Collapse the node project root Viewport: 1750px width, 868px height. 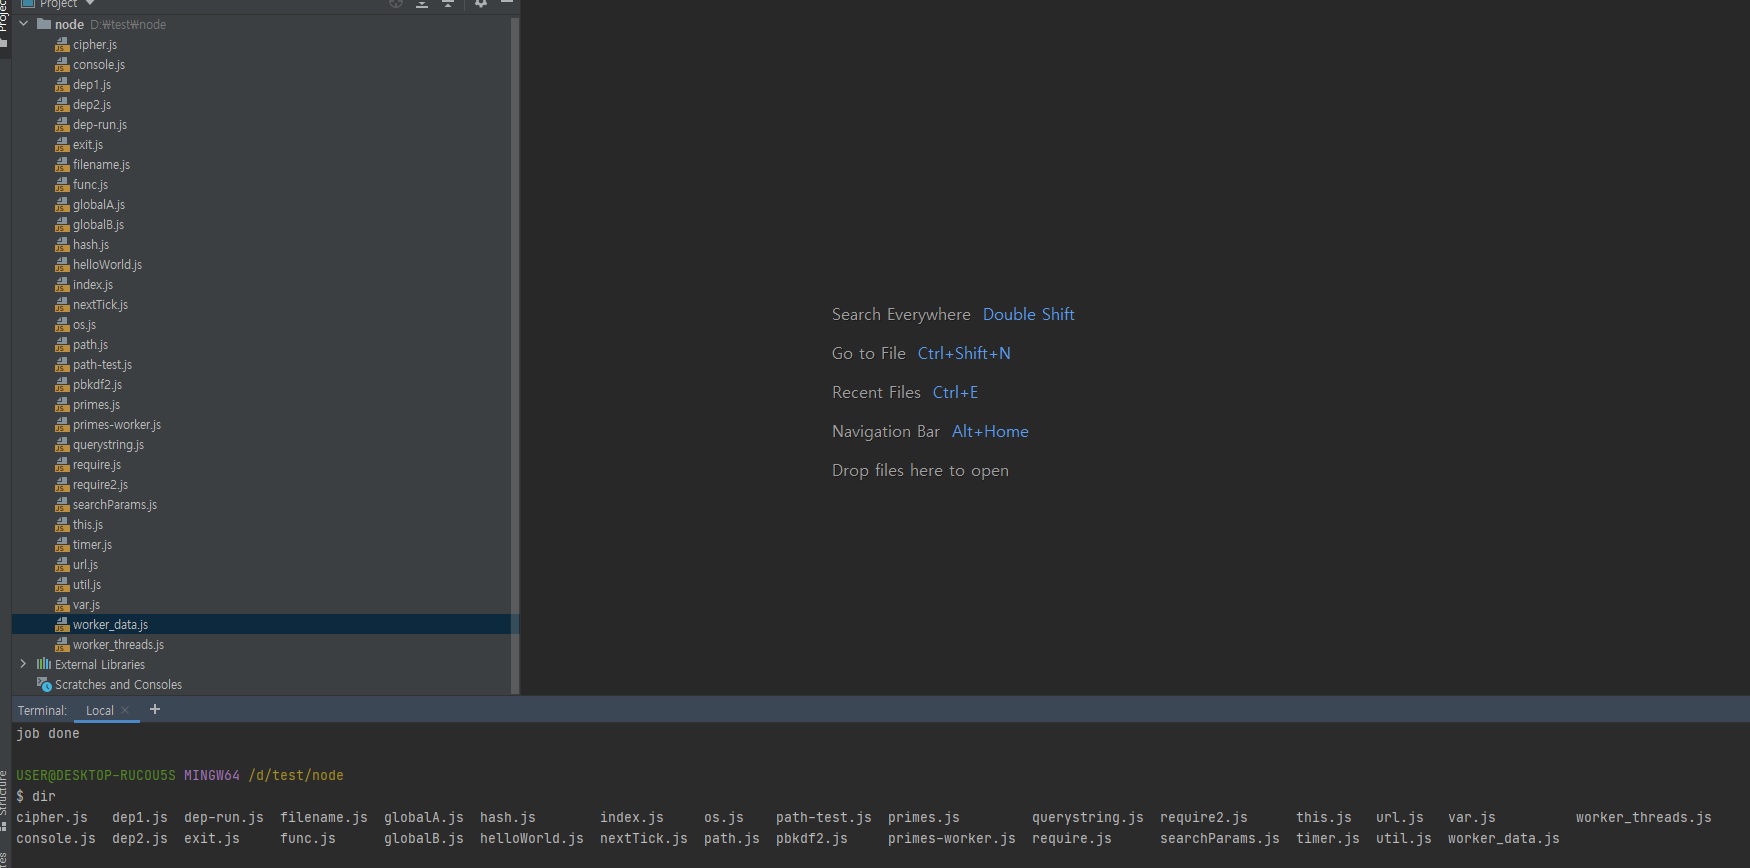[24, 24]
